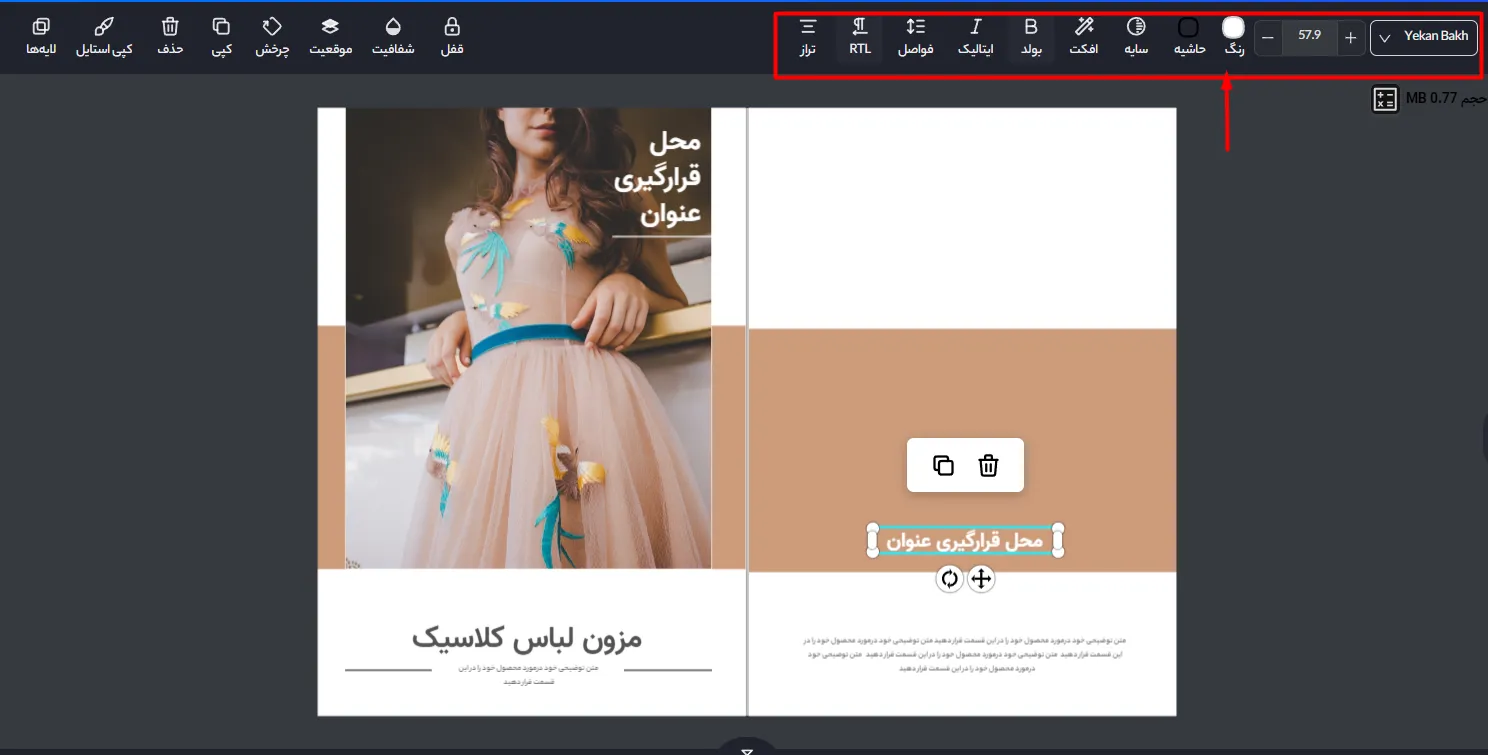Select the text box محل قرارگیری عنوان on the right page
This screenshot has height=755, width=1488.
click(x=964, y=541)
